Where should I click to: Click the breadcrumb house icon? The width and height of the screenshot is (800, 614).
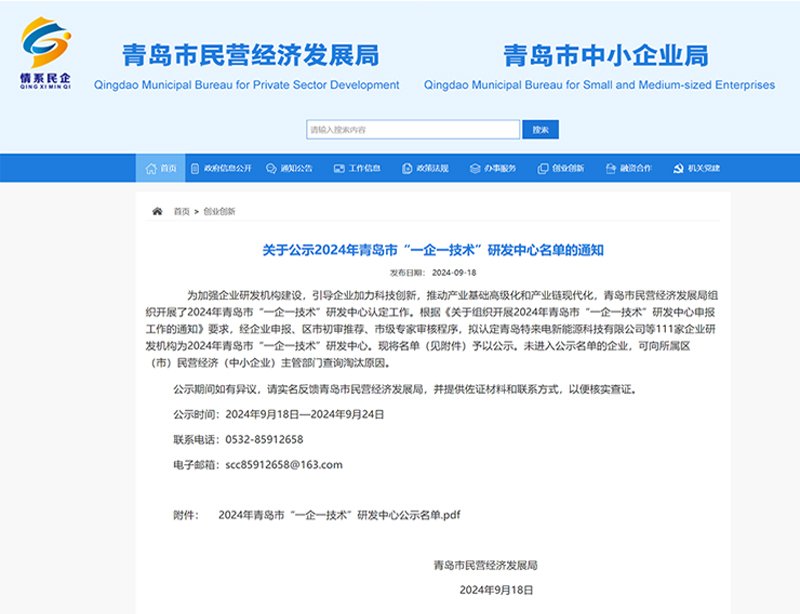click(157, 211)
